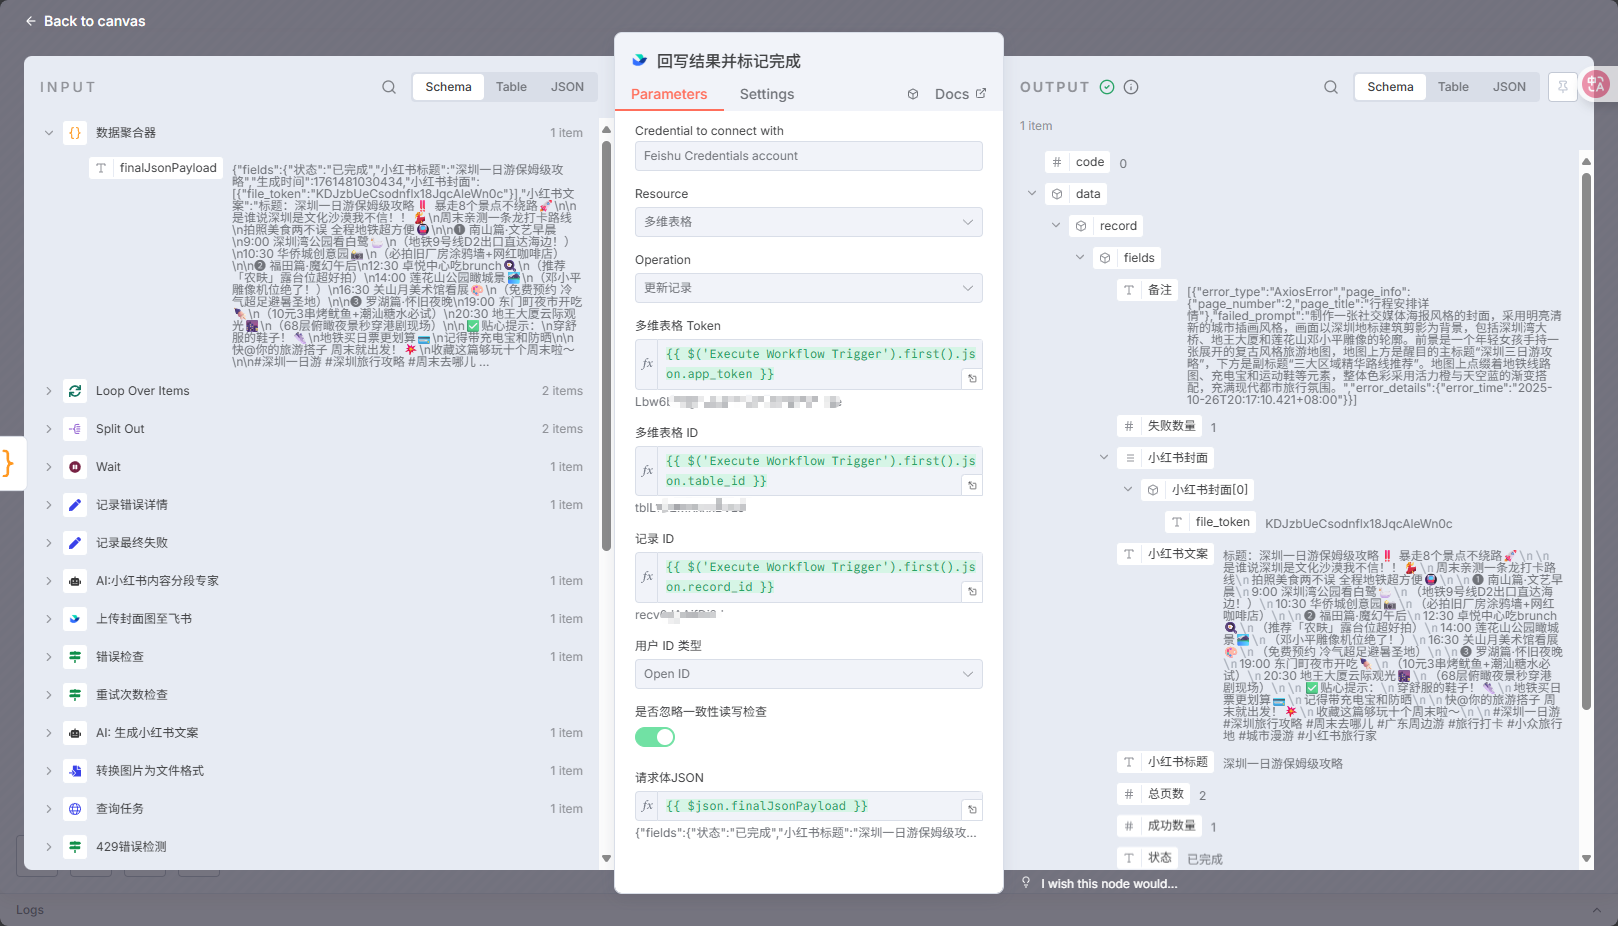1618x926 pixels.
Task: Click the 查询任务 globe icon
Action: pos(75,809)
